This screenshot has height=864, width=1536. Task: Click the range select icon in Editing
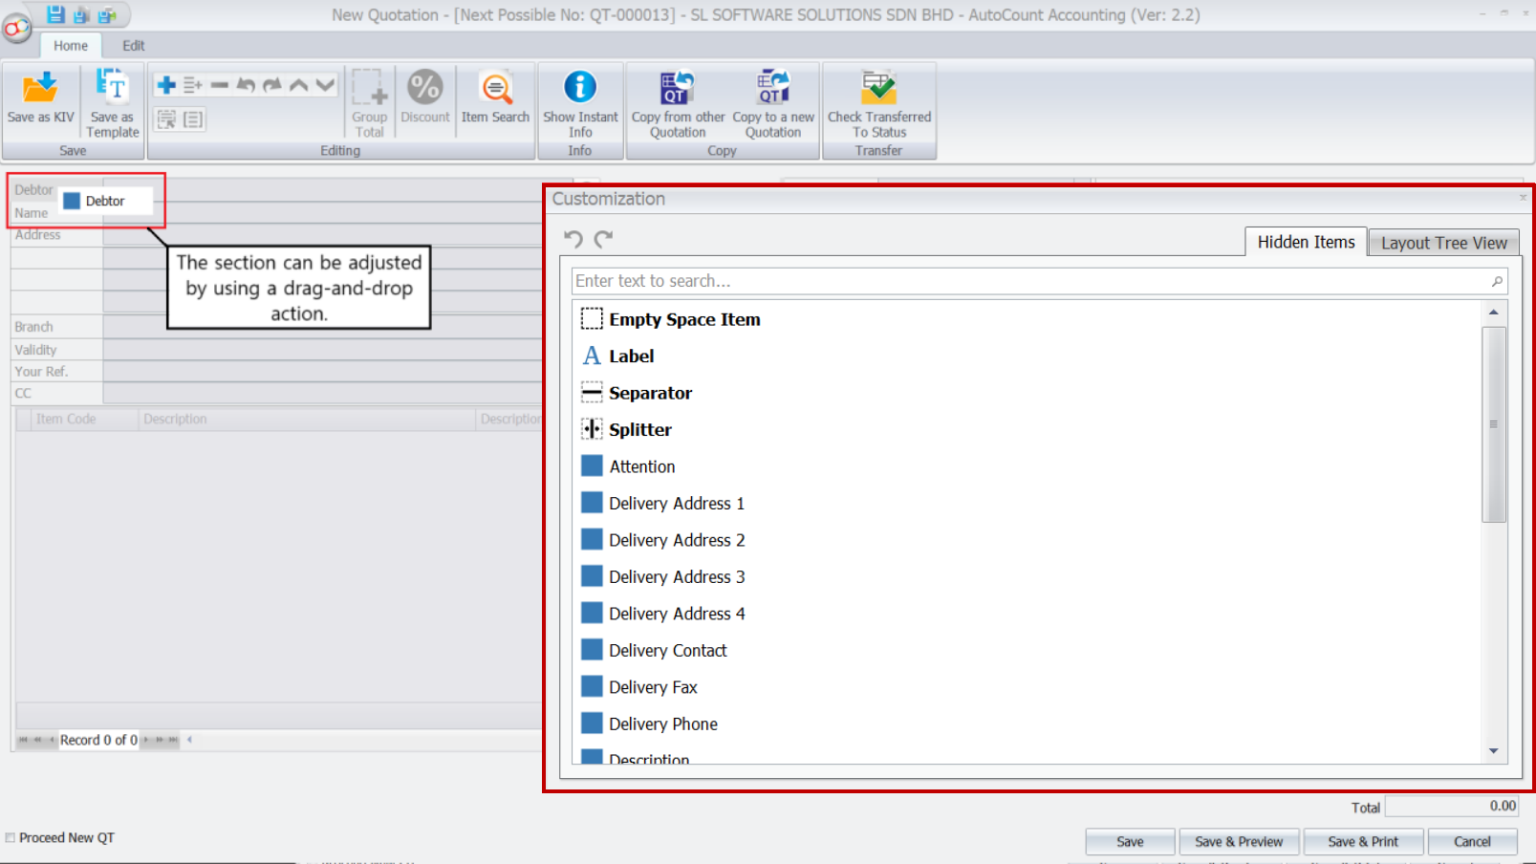(167, 119)
